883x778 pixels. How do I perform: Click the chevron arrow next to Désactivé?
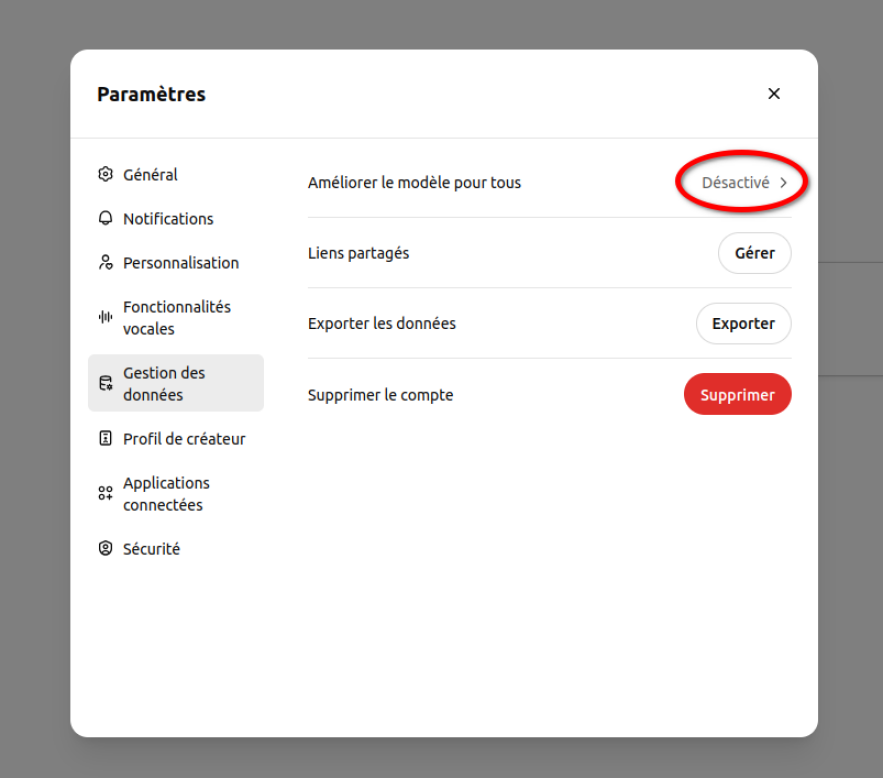[784, 183]
